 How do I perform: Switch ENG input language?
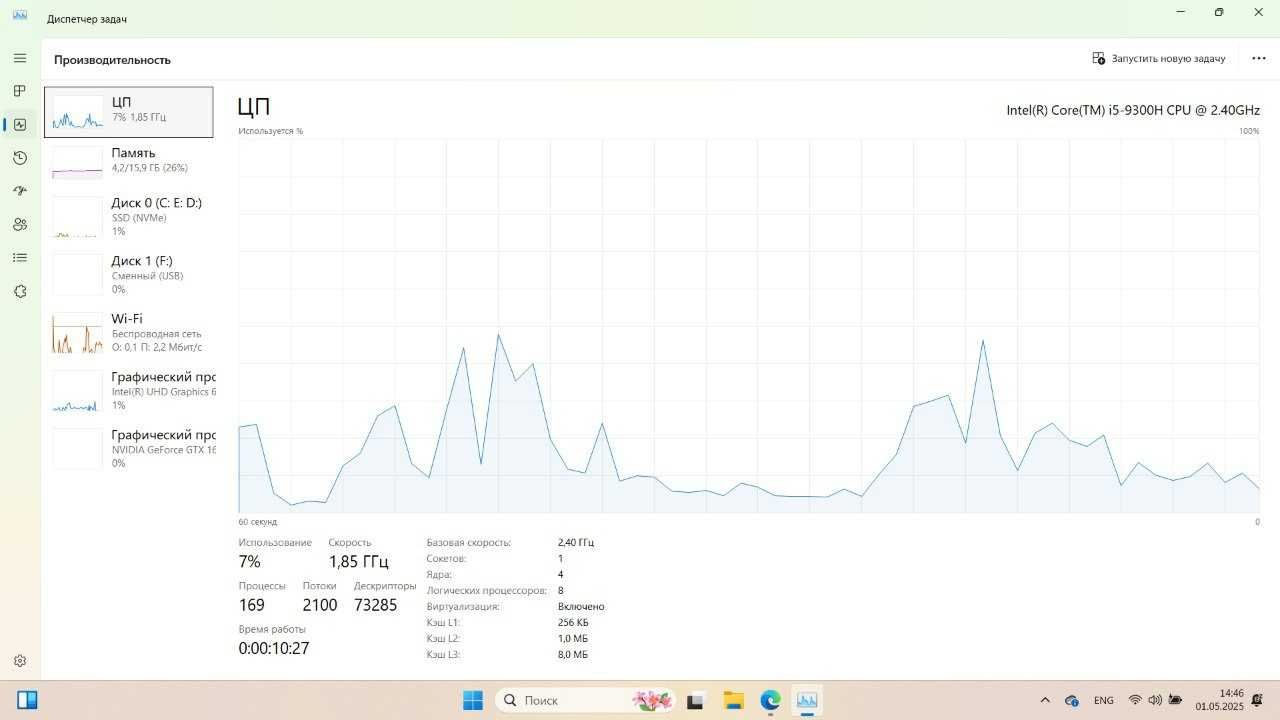click(x=1104, y=700)
